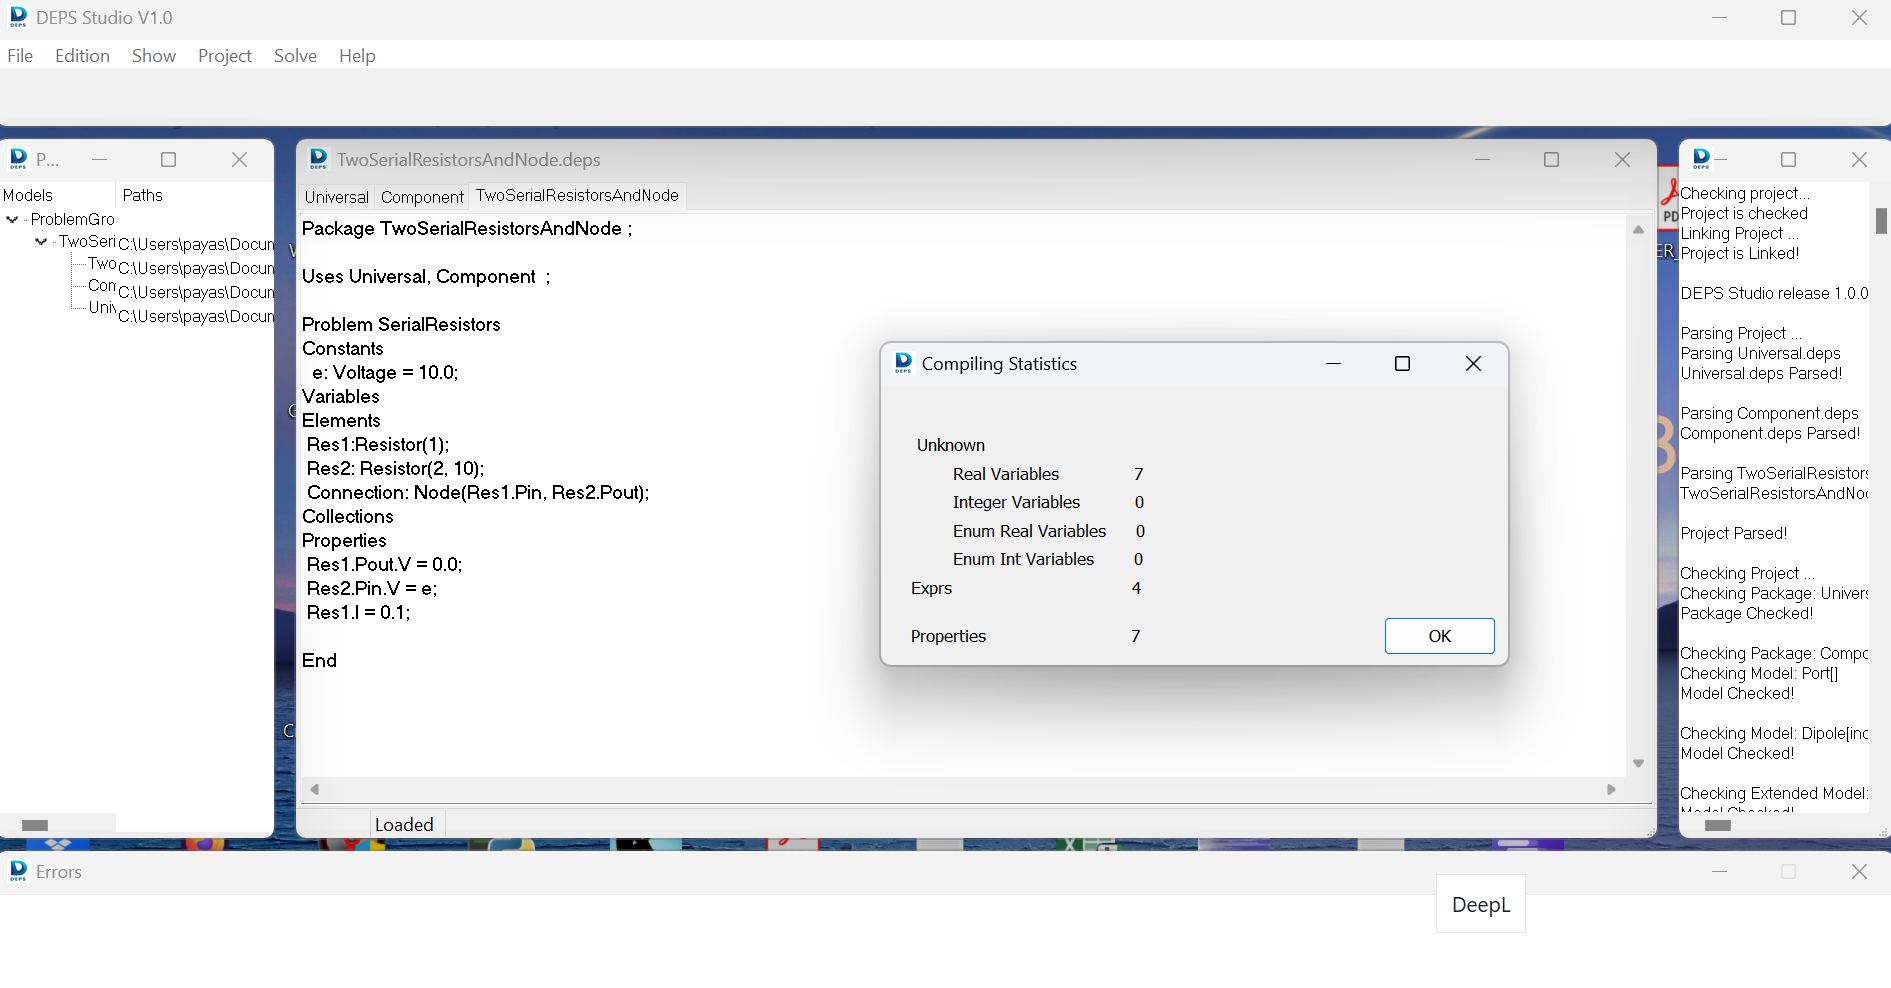Screen dimensions: 1891x988
Task: Maximize the log output panel
Action: [1788, 160]
